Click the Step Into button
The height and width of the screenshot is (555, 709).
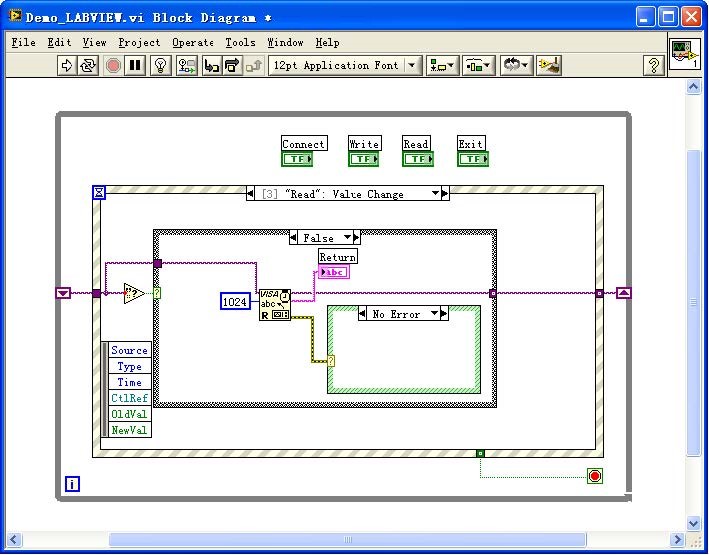(x=212, y=66)
